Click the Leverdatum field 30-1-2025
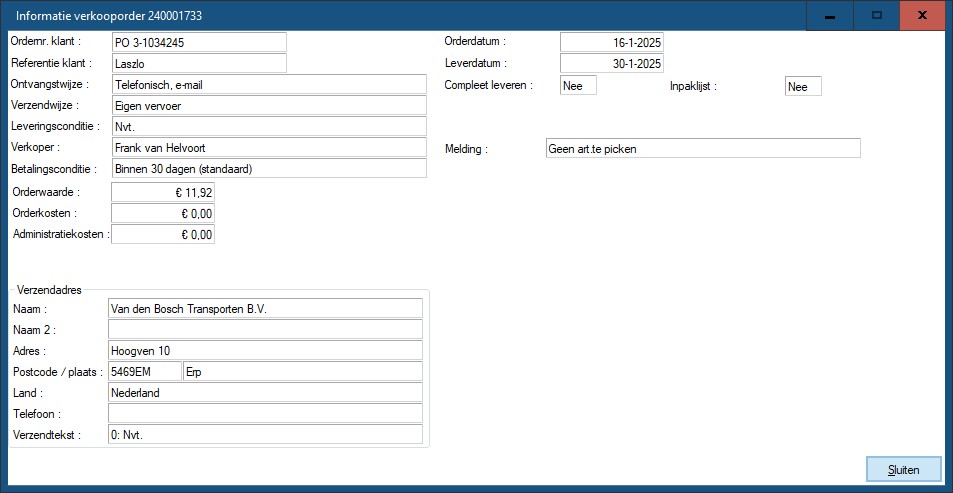The width and height of the screenshot is (953, 493). click(x=611, y=63)
